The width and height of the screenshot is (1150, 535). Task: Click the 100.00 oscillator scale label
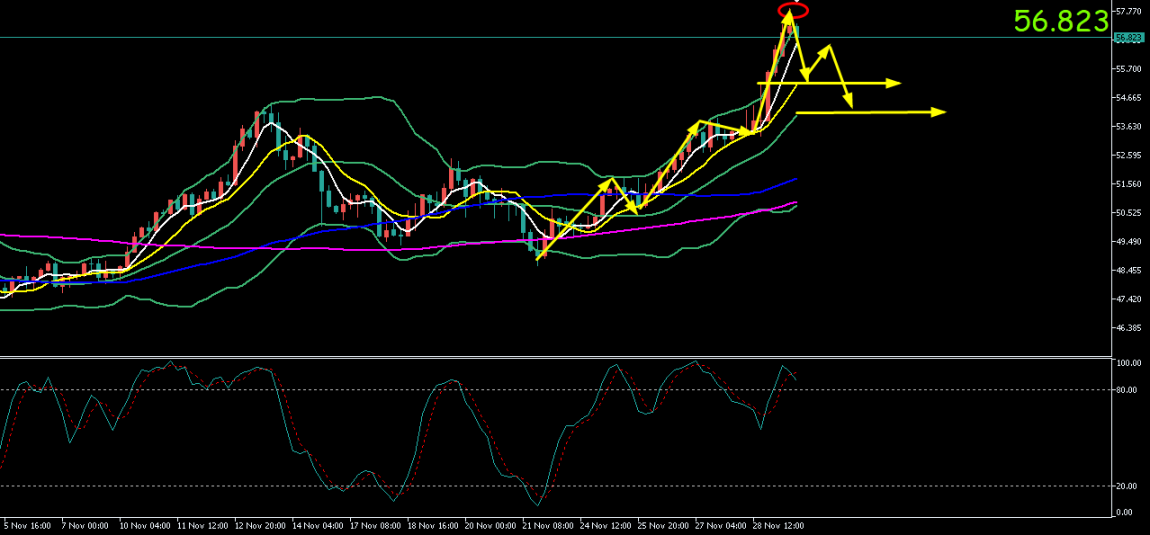[1127, 363]
